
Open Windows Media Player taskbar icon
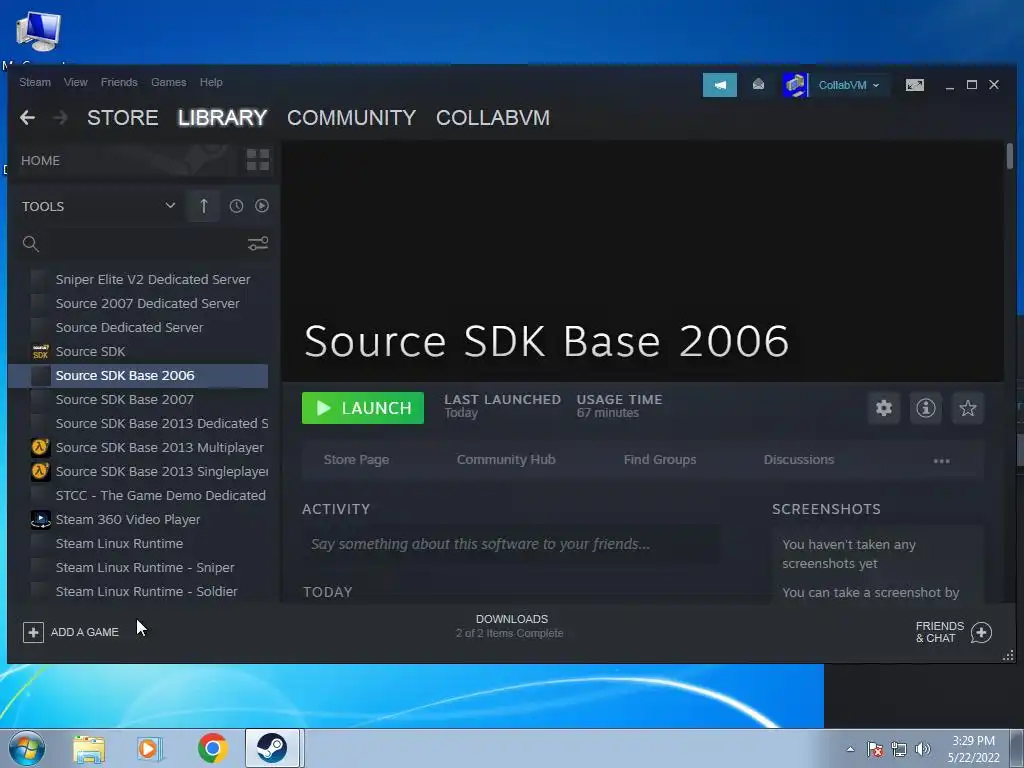150,749
